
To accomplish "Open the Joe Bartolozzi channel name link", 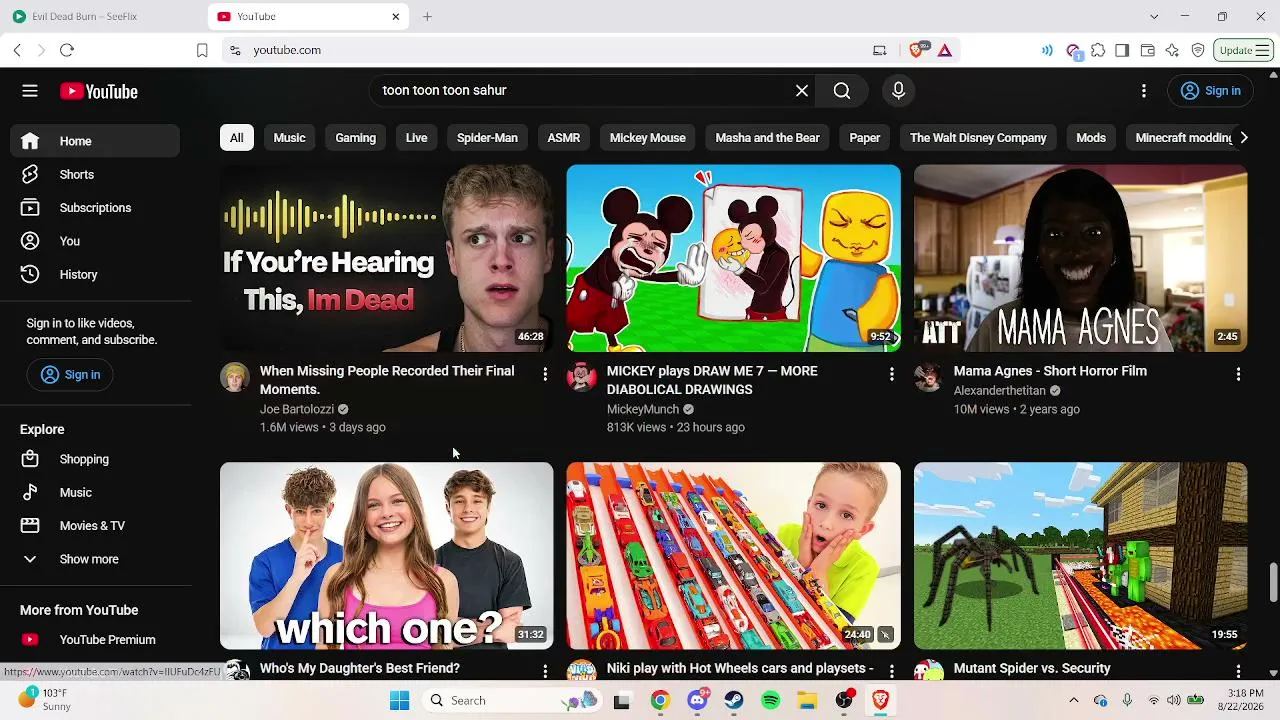I will pyautogui.click(x=297, y=409).
